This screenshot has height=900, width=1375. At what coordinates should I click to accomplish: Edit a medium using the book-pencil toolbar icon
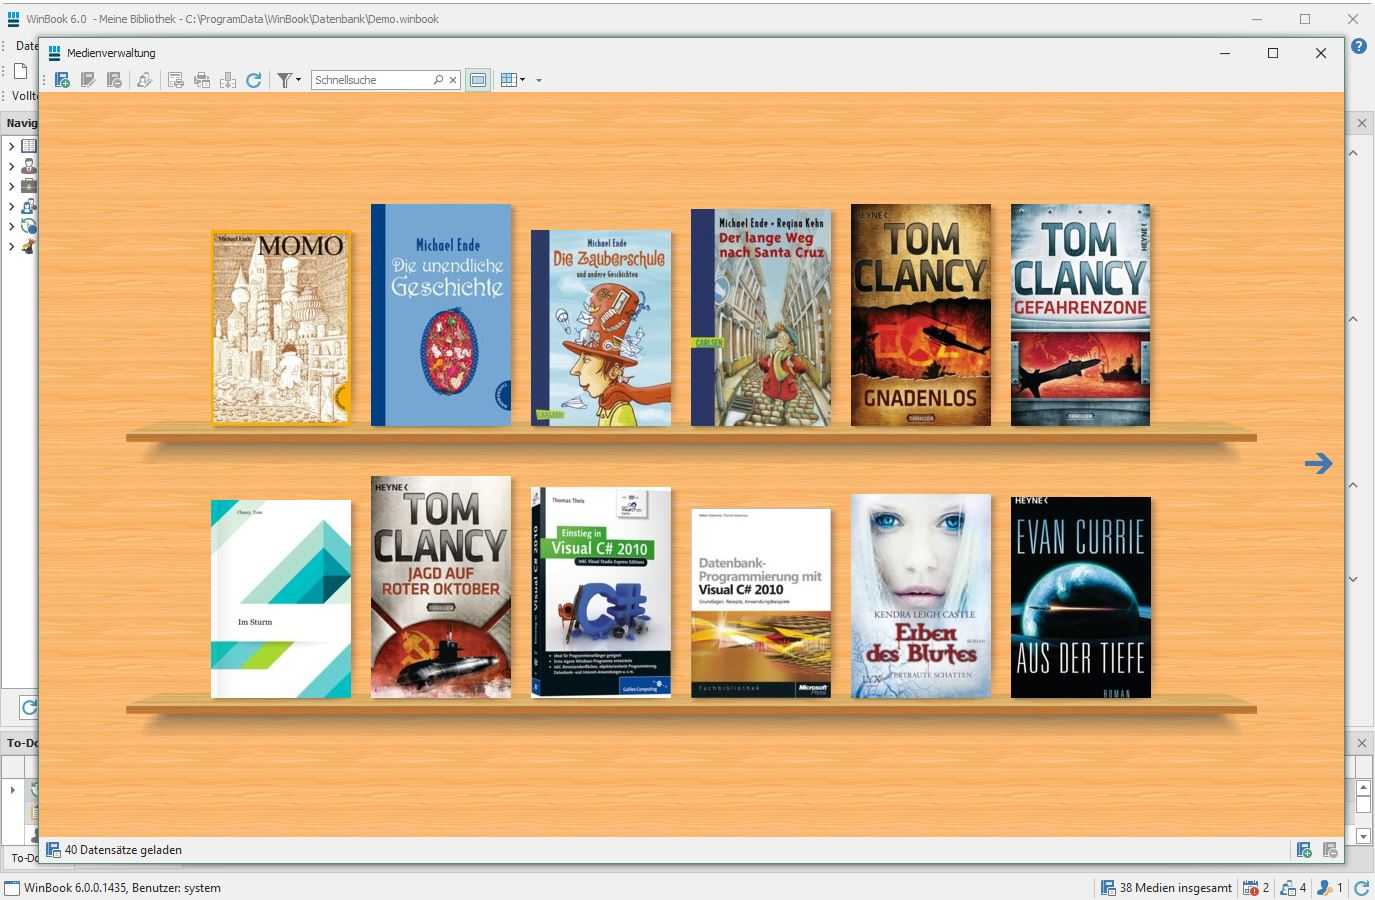pyautogui.click(x=88, y=80)
